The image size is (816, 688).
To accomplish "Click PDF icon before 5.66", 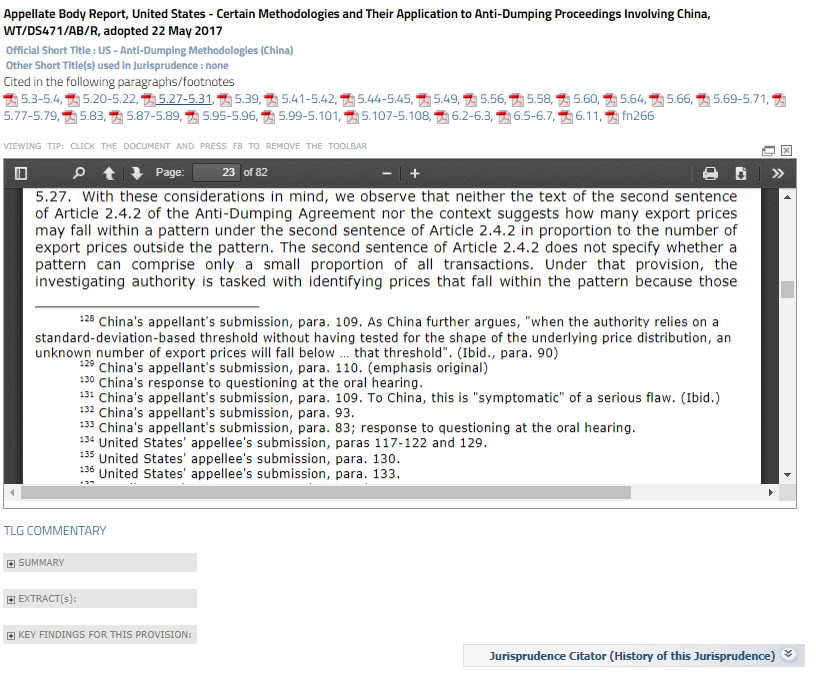I will pyautogui.click(x=656, y=99).
